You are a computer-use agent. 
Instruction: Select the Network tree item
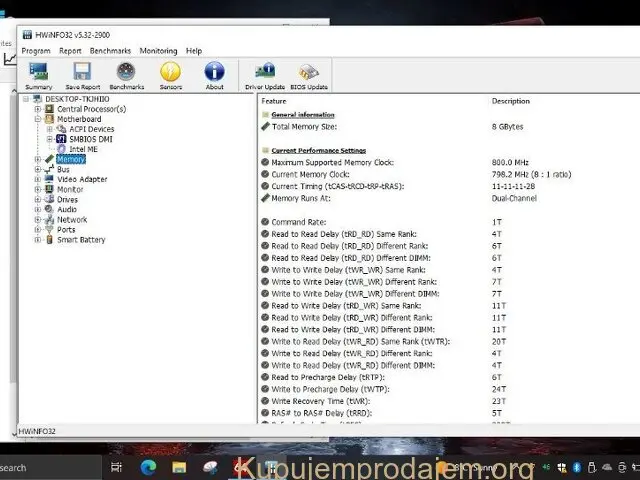click(71, 220)
